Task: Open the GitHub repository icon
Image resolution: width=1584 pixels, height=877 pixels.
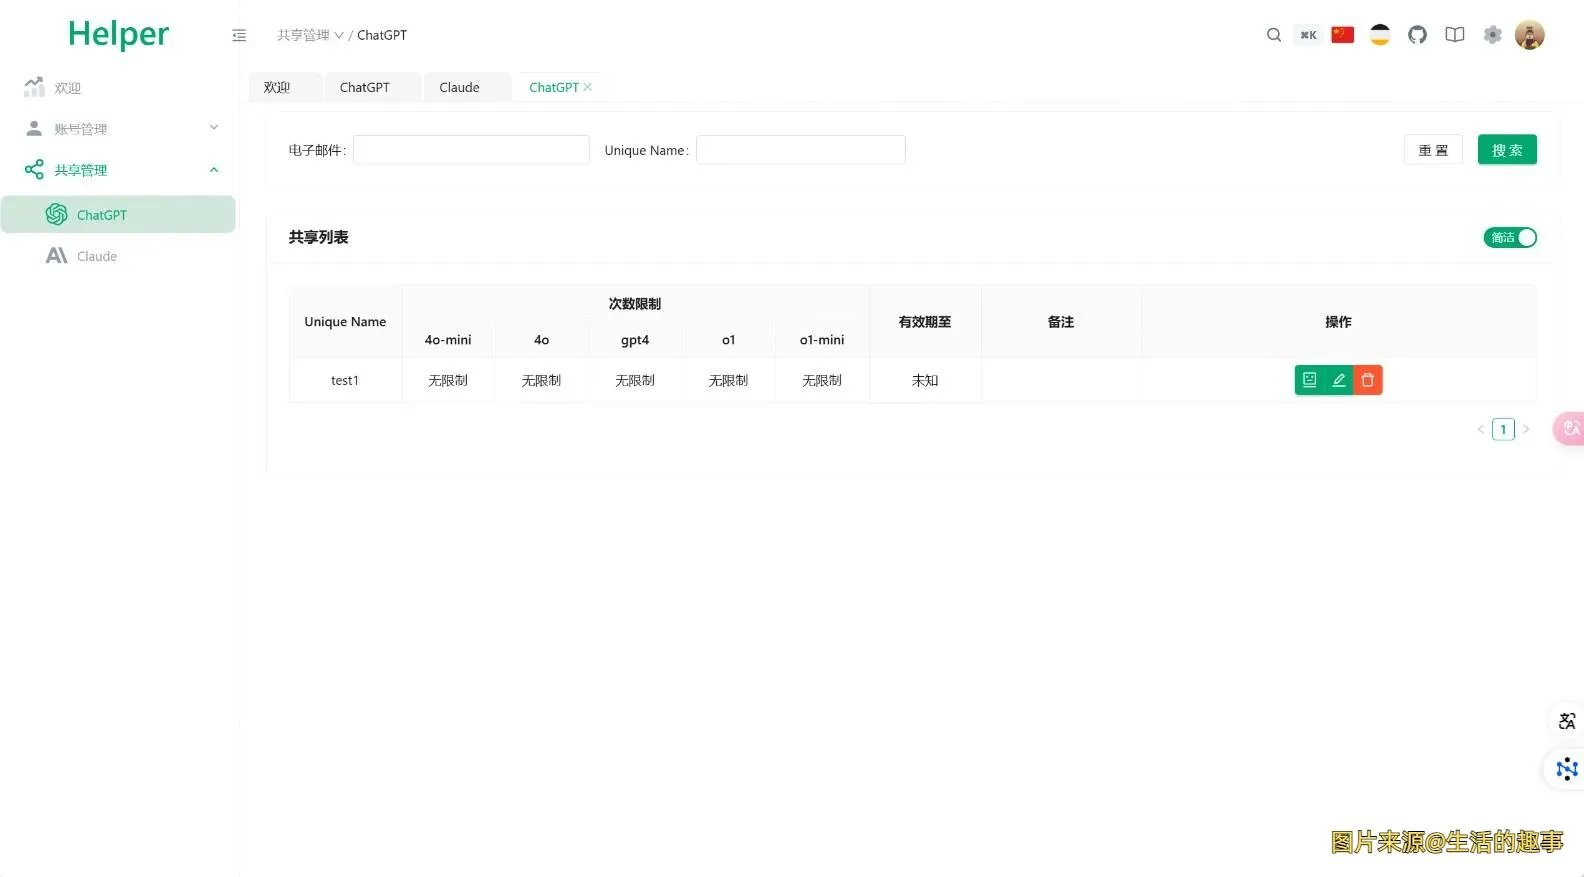Action: pos(1417,35)
